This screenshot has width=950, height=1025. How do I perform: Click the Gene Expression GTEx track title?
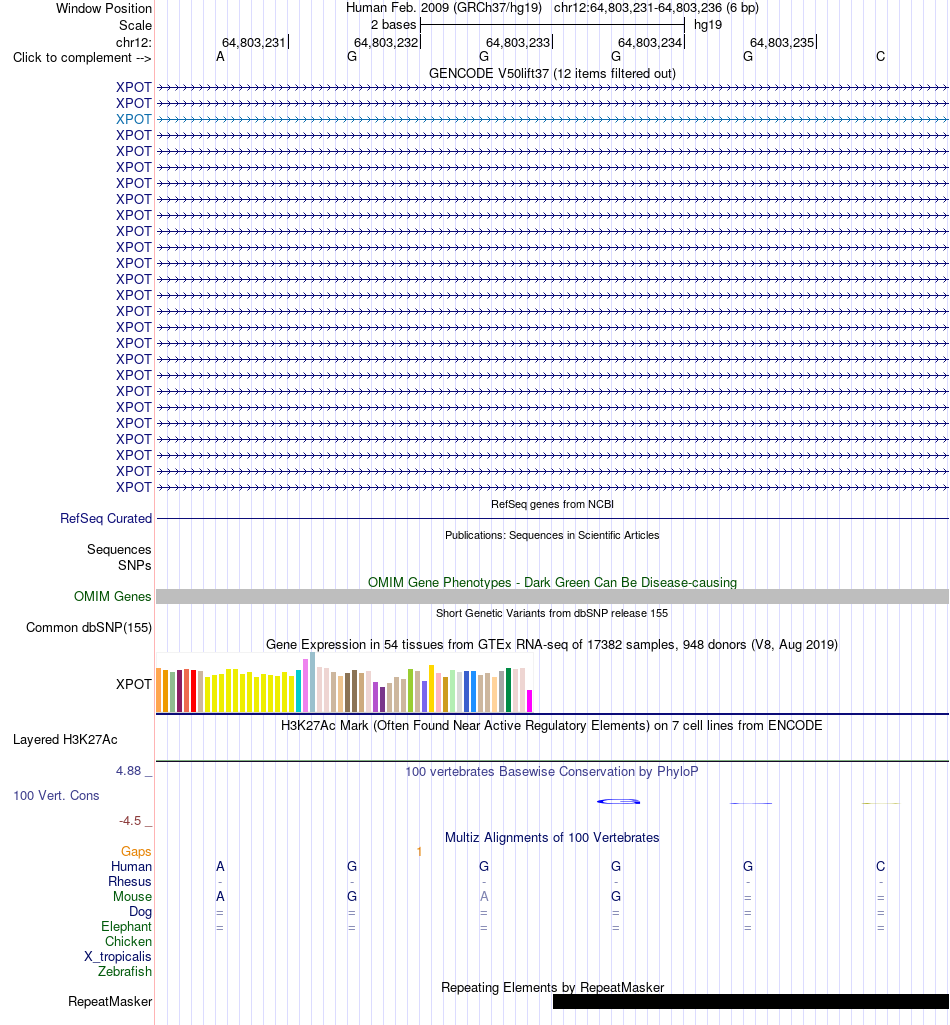click(552, 645)
